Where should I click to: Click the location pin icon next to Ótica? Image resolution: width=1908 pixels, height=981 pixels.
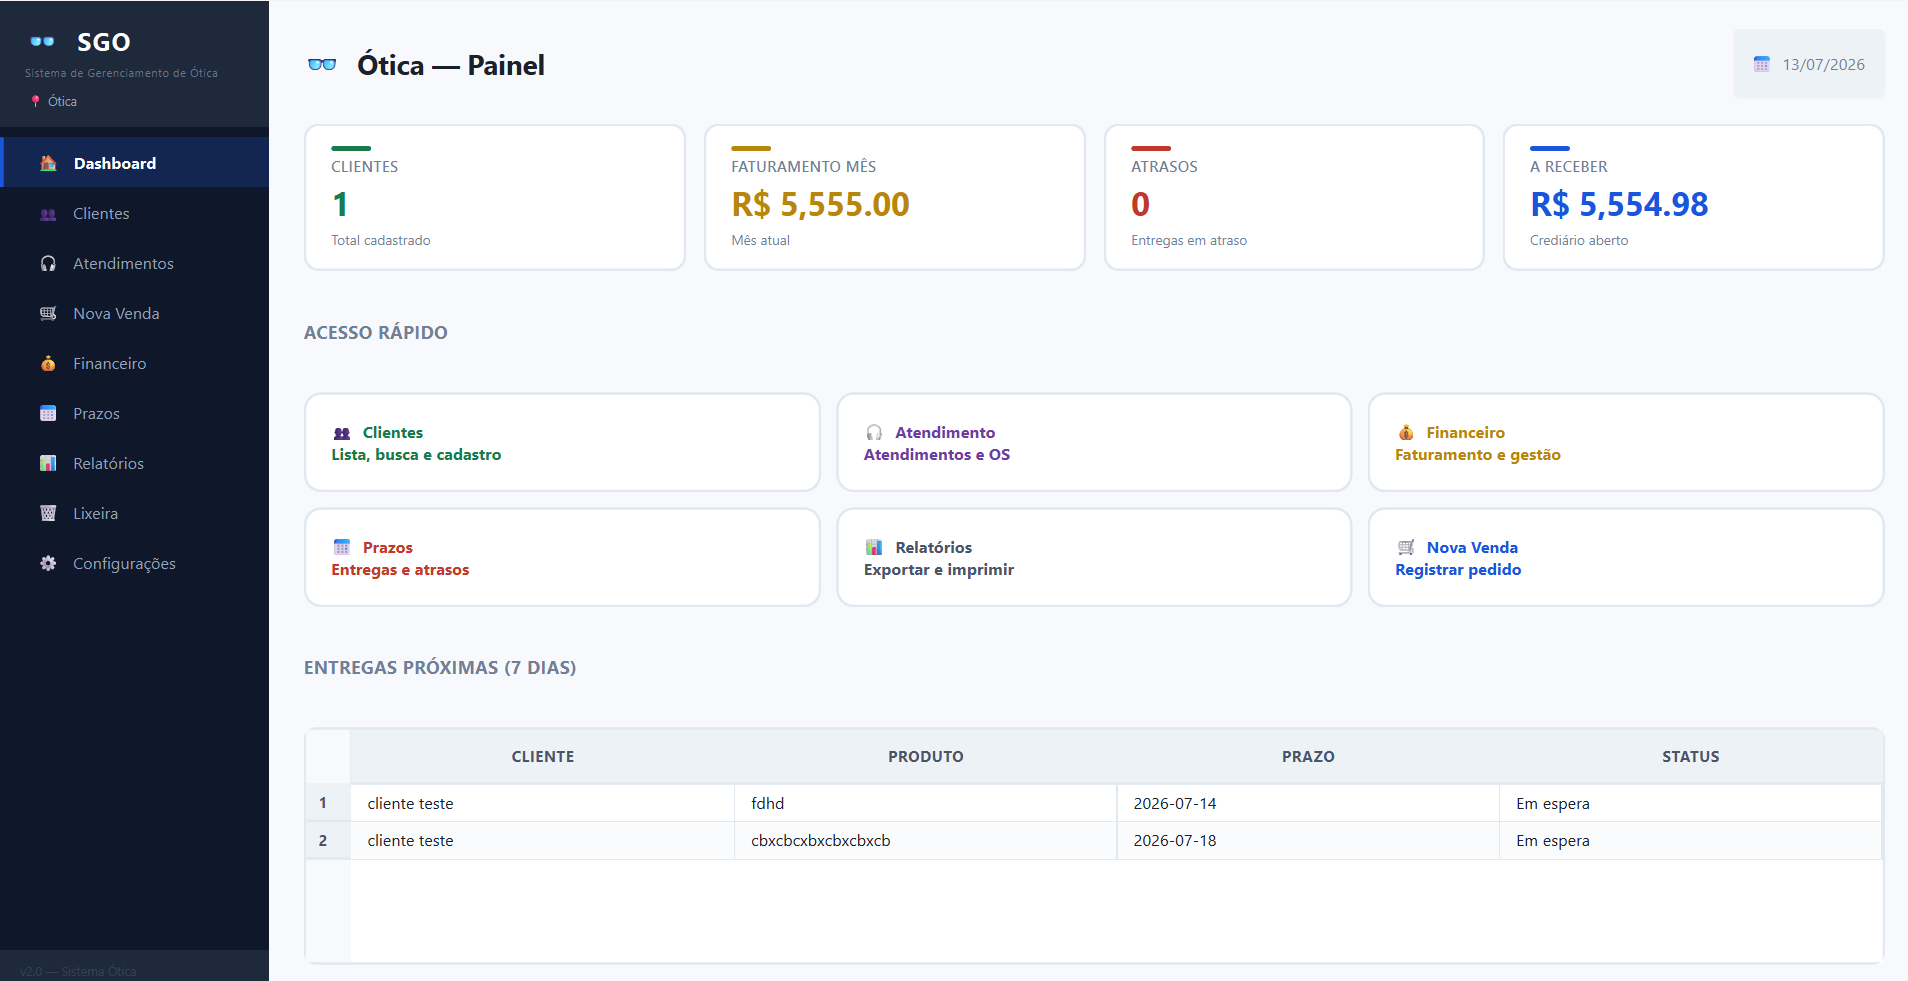coord(36,101)
